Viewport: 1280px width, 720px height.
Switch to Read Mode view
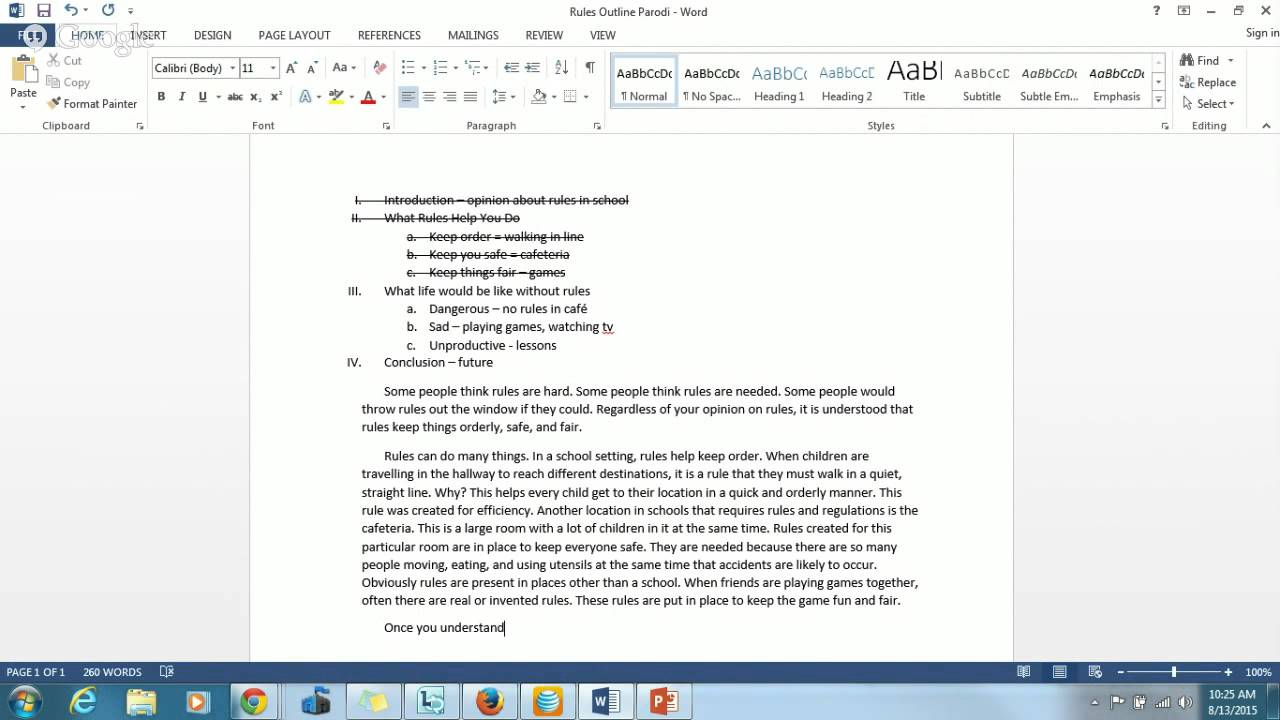tap(1024, 672)
